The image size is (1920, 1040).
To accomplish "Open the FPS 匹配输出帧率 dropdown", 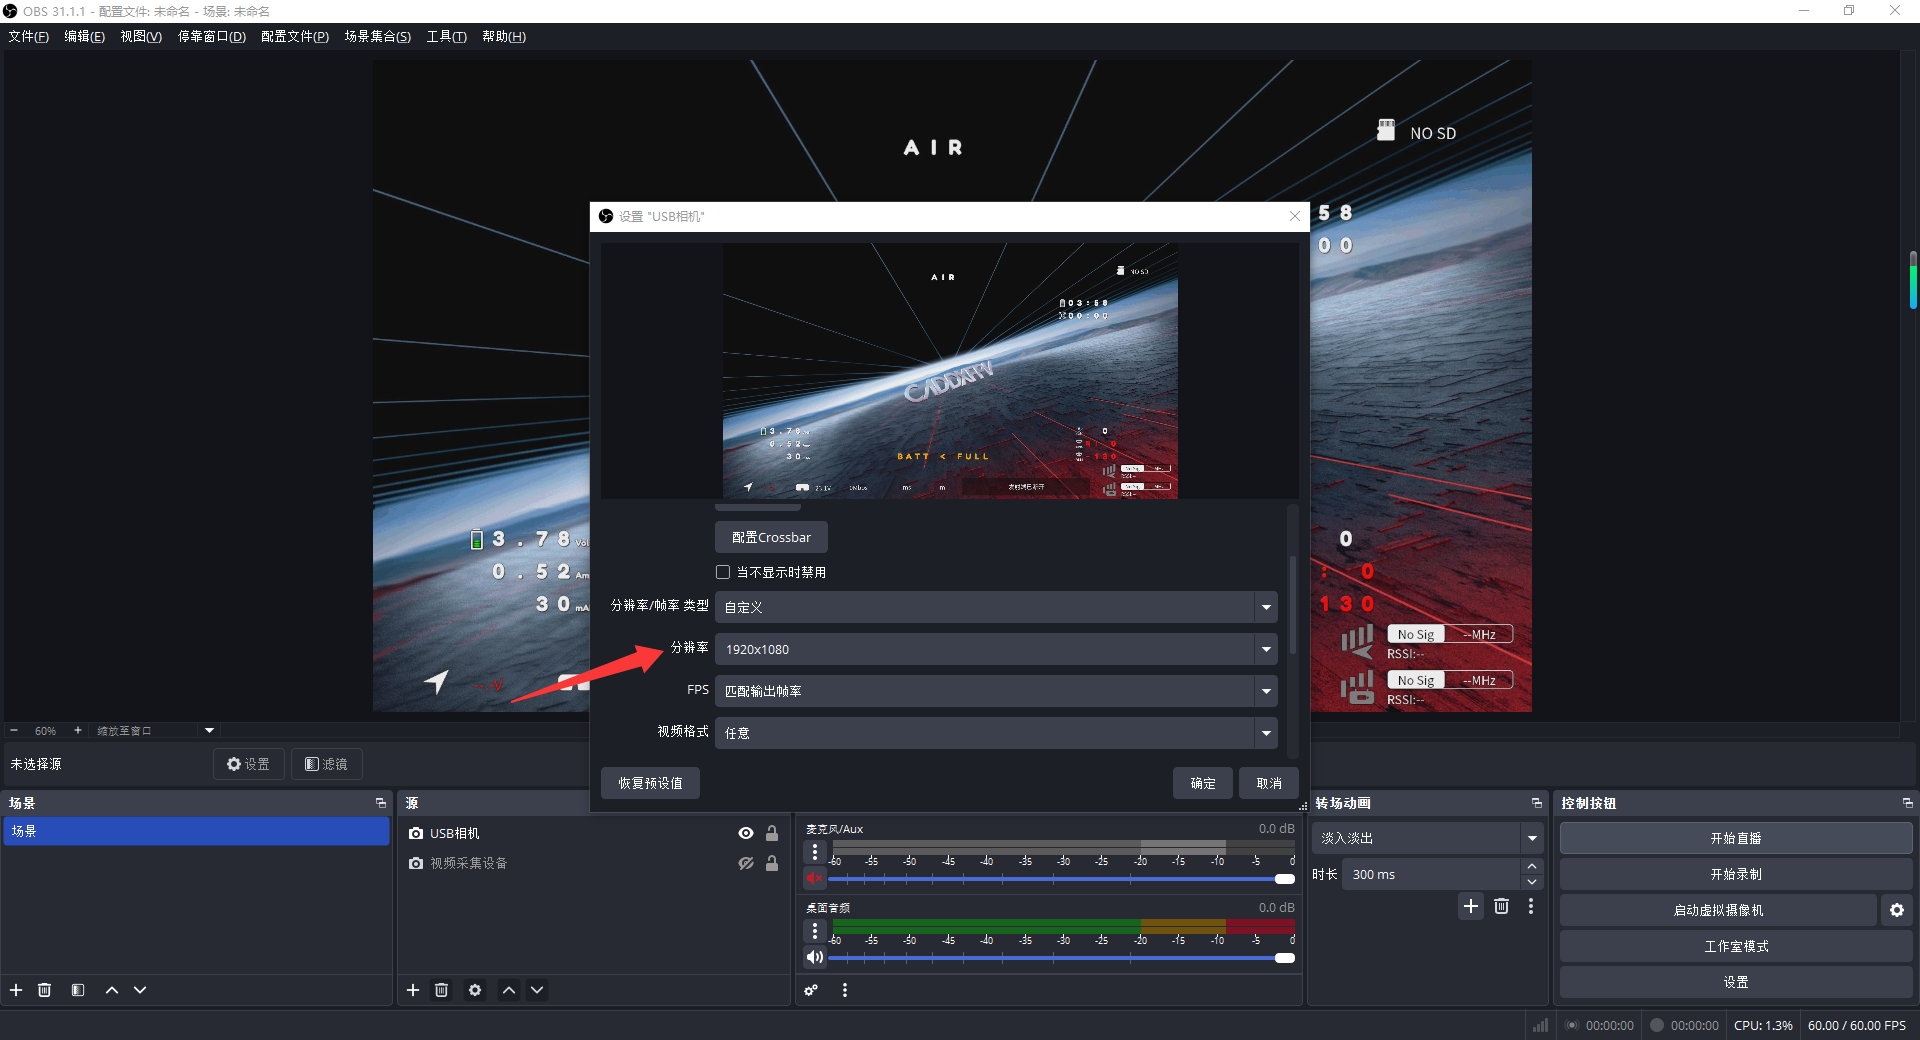I will (x=996, y=691).
